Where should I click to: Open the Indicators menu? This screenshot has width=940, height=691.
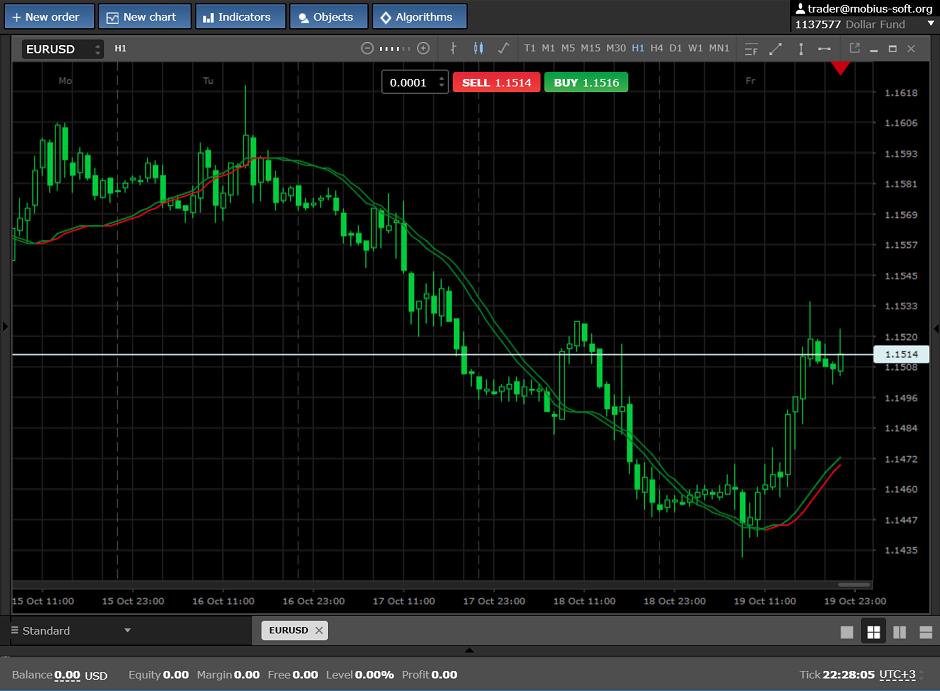coord(240,17)
